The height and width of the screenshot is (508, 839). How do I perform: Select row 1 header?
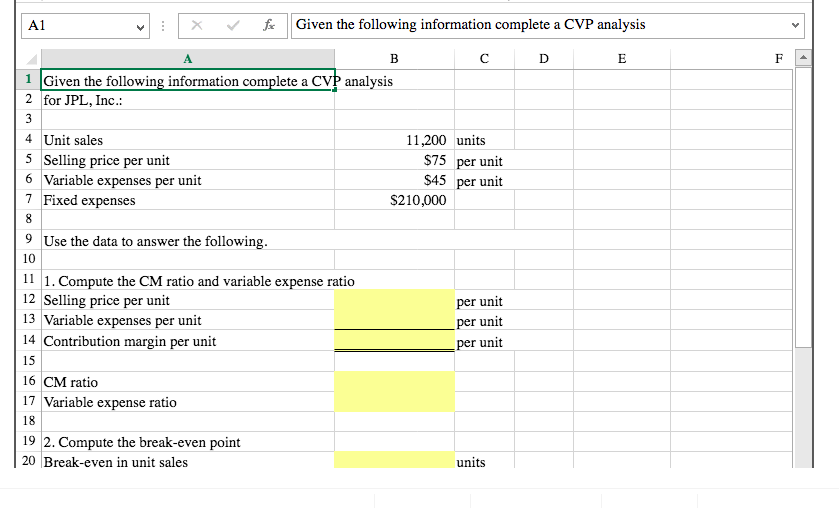tap(28, 79)
